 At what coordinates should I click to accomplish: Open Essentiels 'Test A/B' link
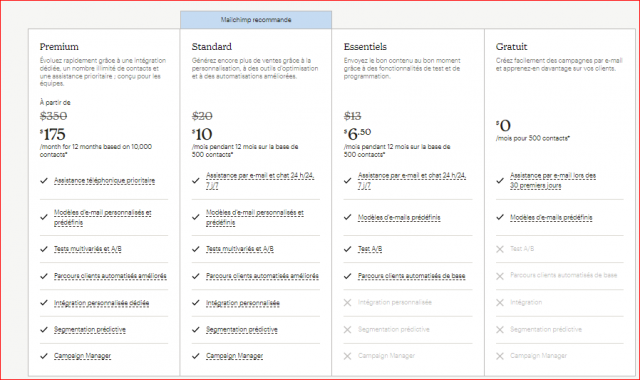point(370,249)
